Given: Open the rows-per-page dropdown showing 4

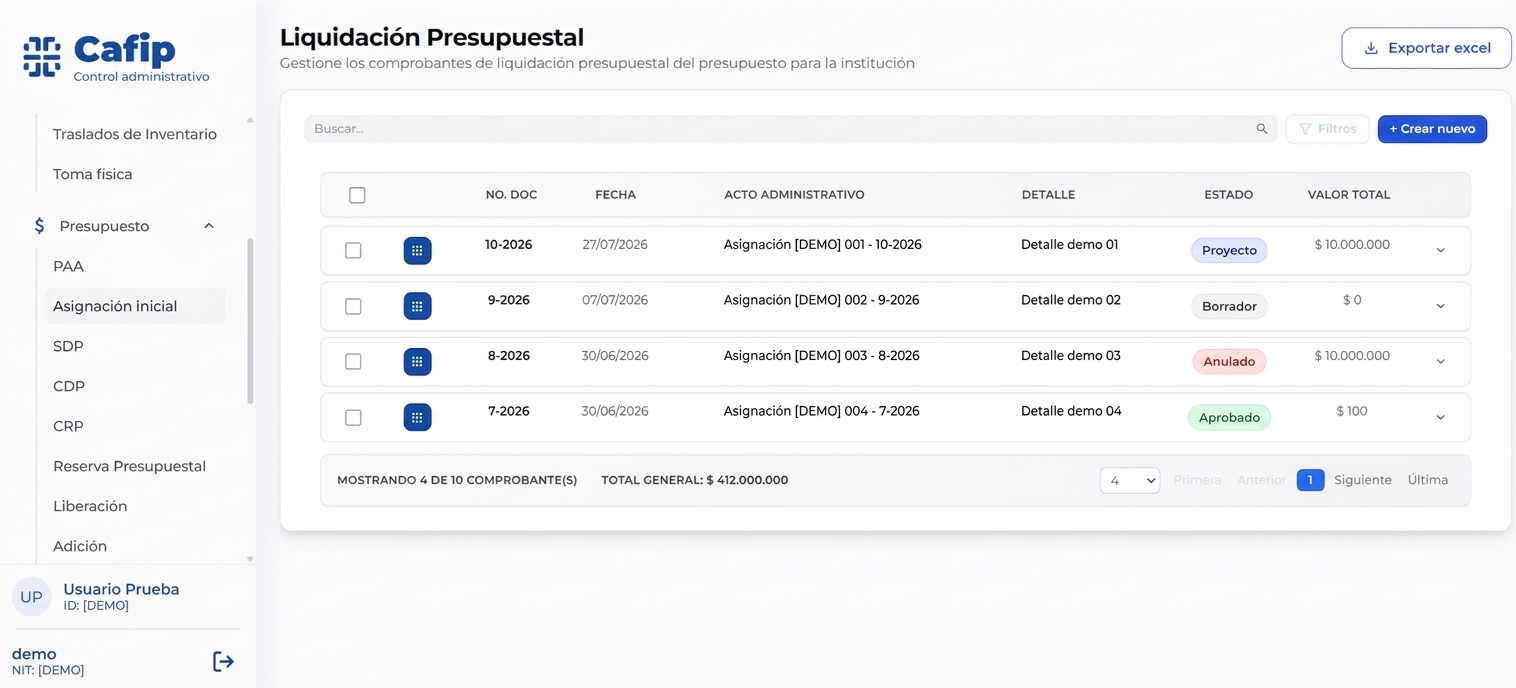Looking at the screenshot, I should (1129, 481).
